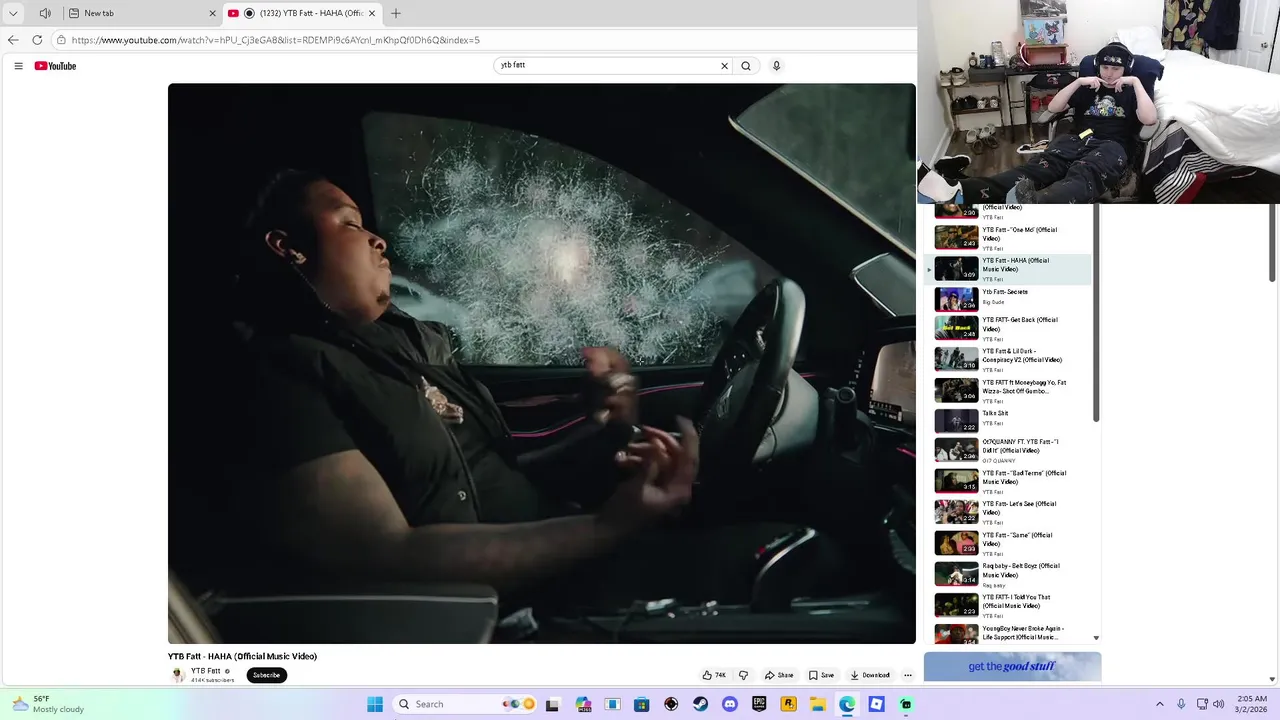Play 'YTB Fatt - Same' playlist video
Screen dimensions: 1280x720
point(1010,543)
